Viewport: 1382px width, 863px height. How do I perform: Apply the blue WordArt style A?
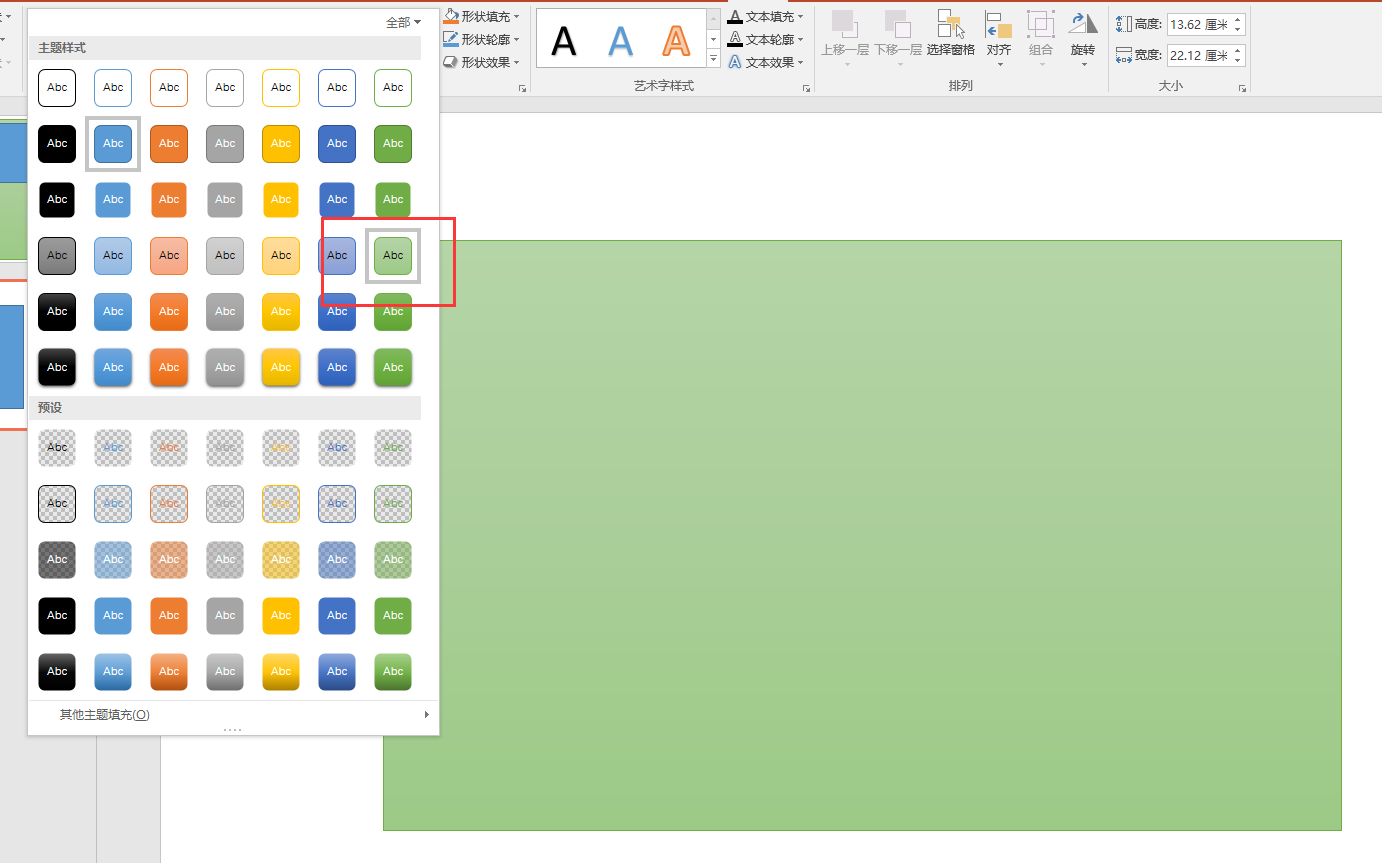[621, 40]
